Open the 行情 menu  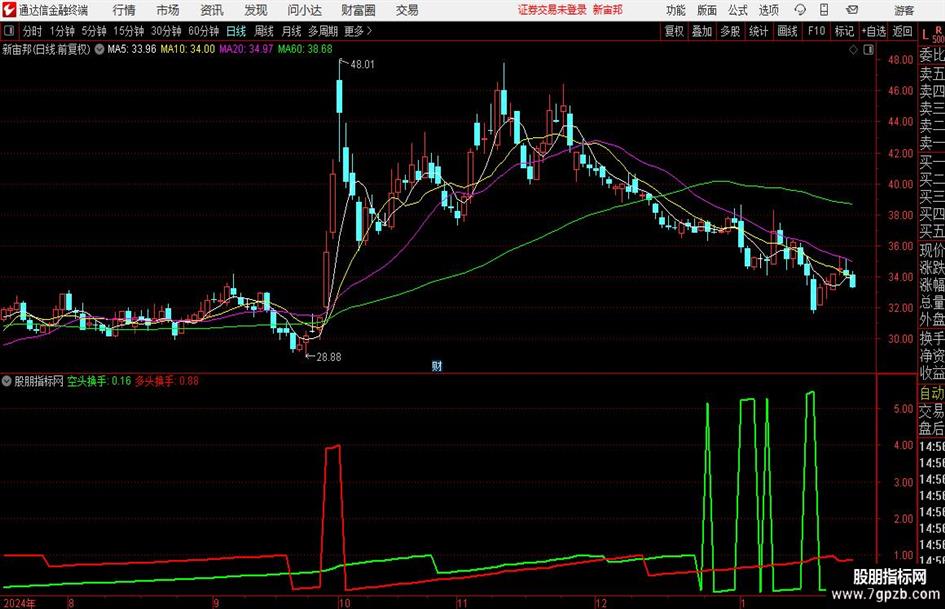pos(124,10)
